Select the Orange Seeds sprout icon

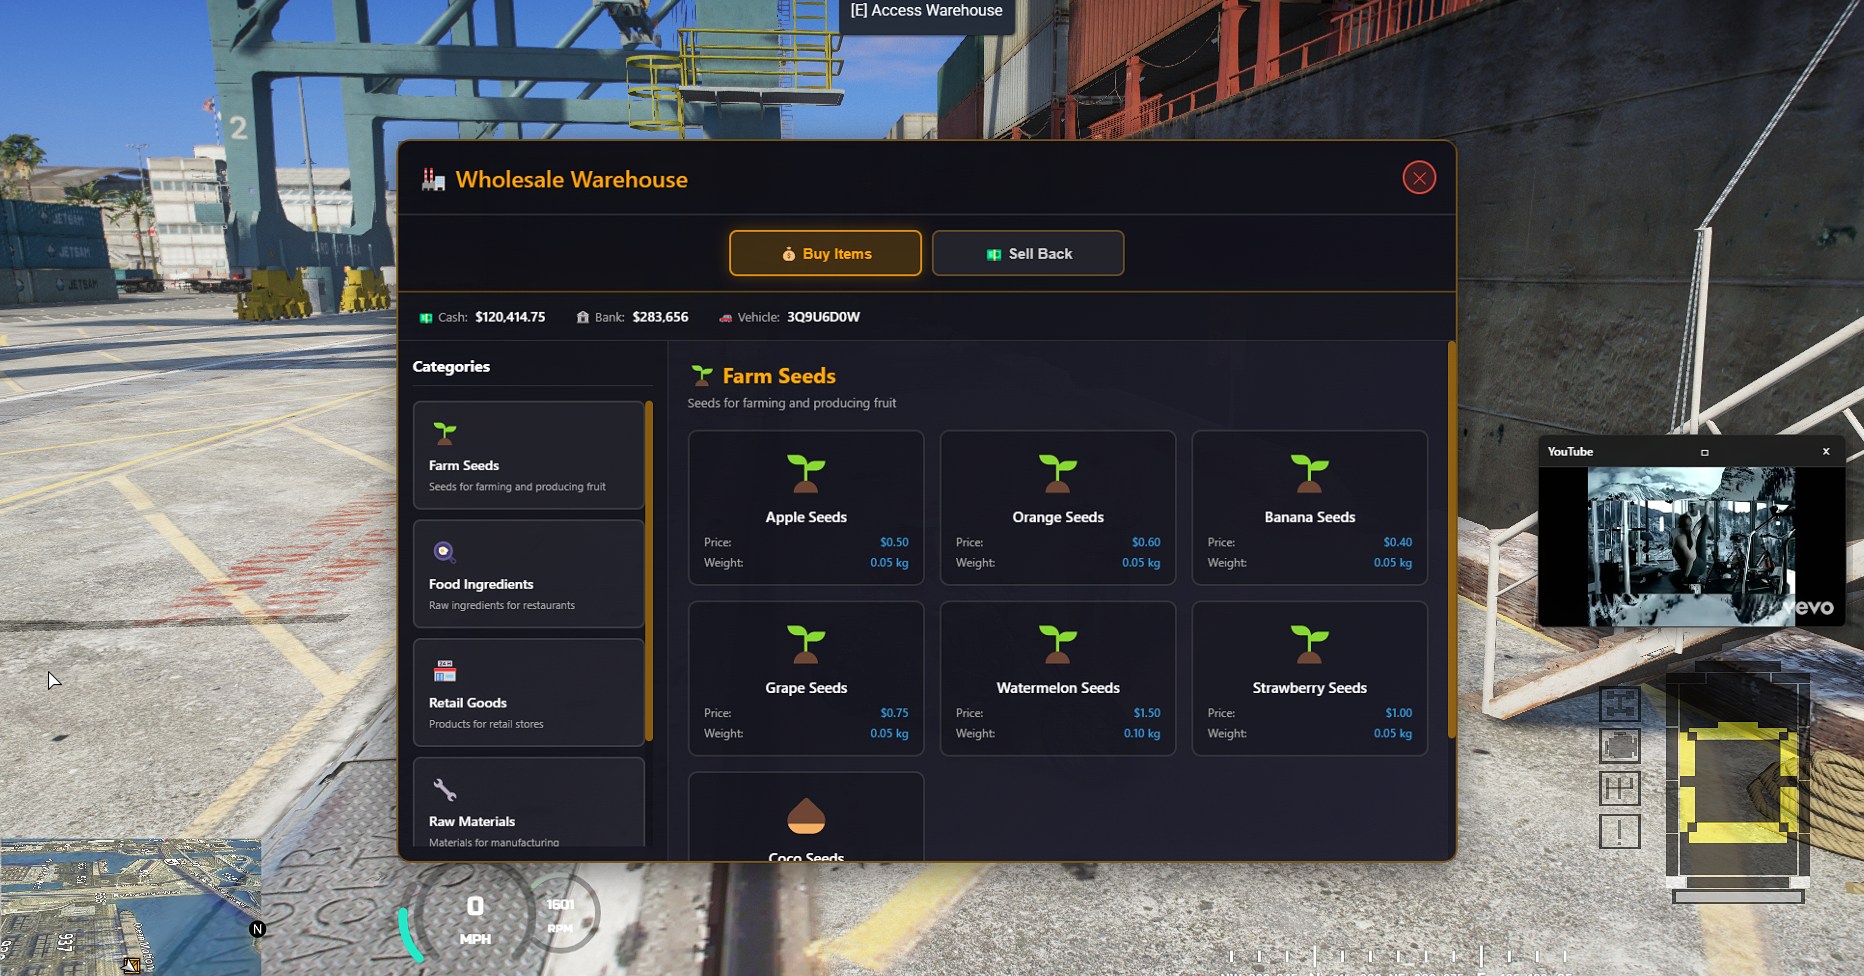coord(1058,474)
